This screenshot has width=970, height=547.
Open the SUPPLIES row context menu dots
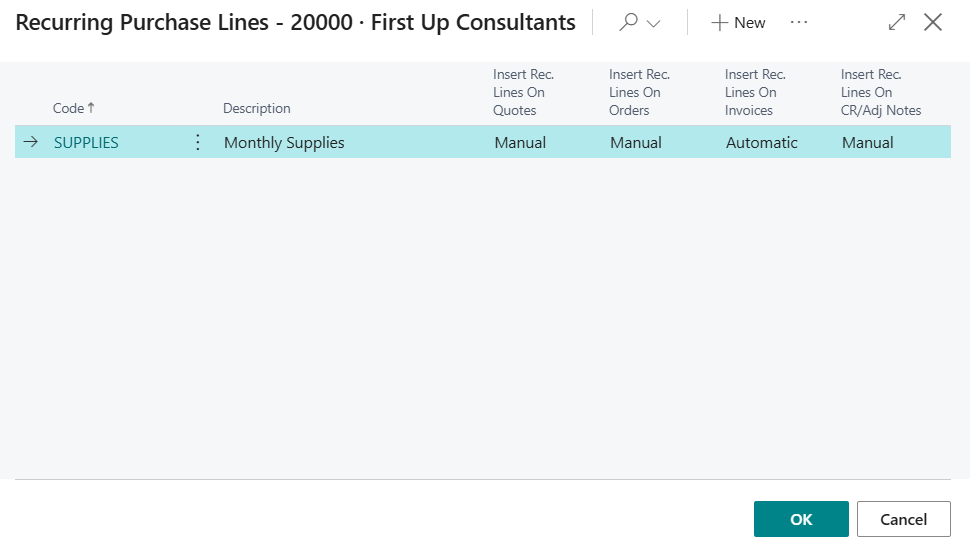197,142
